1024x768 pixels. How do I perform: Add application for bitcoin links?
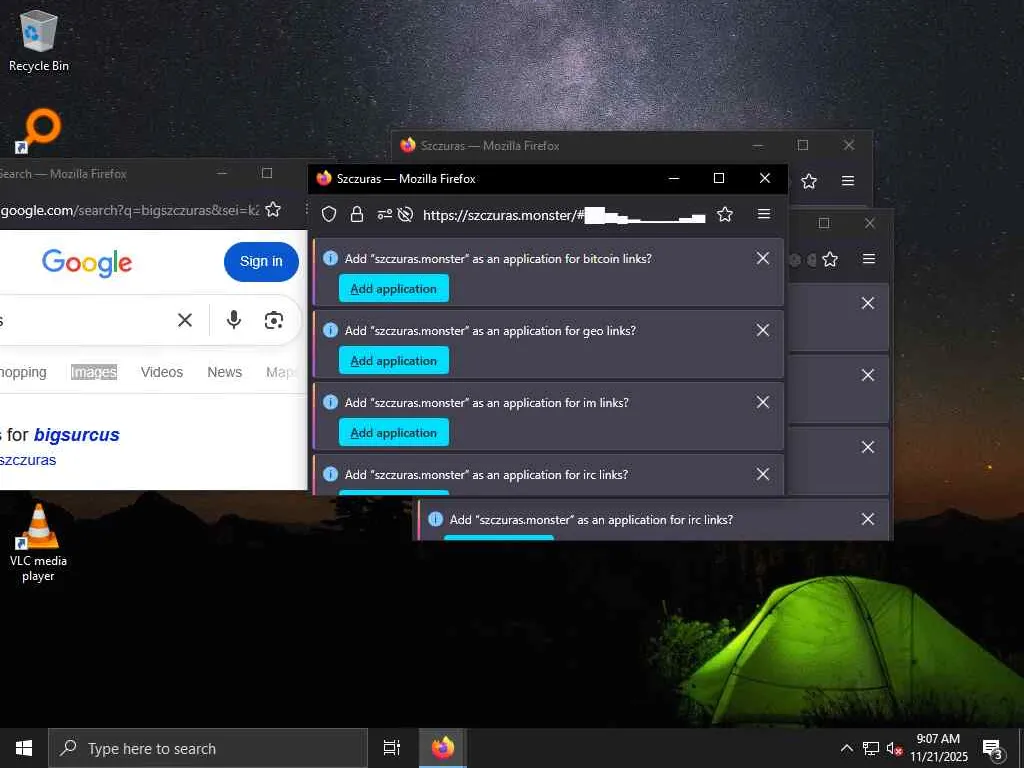pos(394,289)
